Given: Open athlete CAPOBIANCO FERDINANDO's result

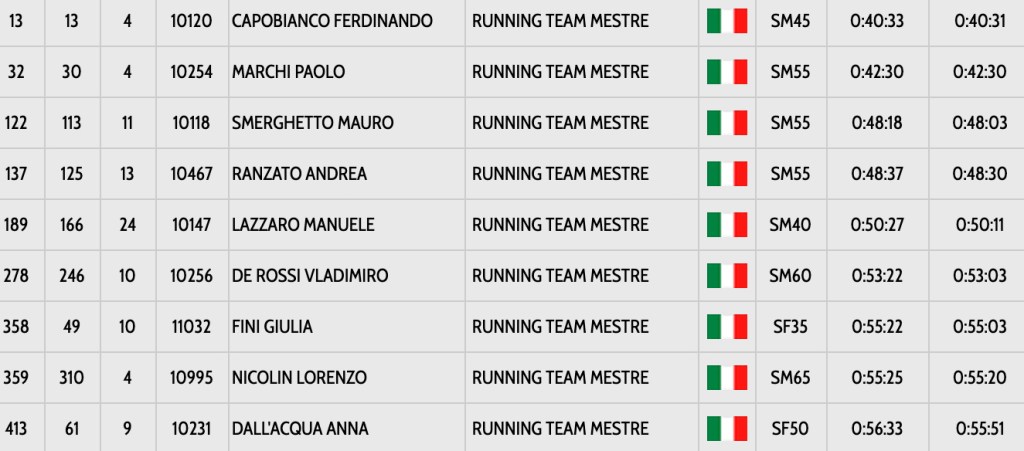Looking at the screenshot, I should pos(332,21).
